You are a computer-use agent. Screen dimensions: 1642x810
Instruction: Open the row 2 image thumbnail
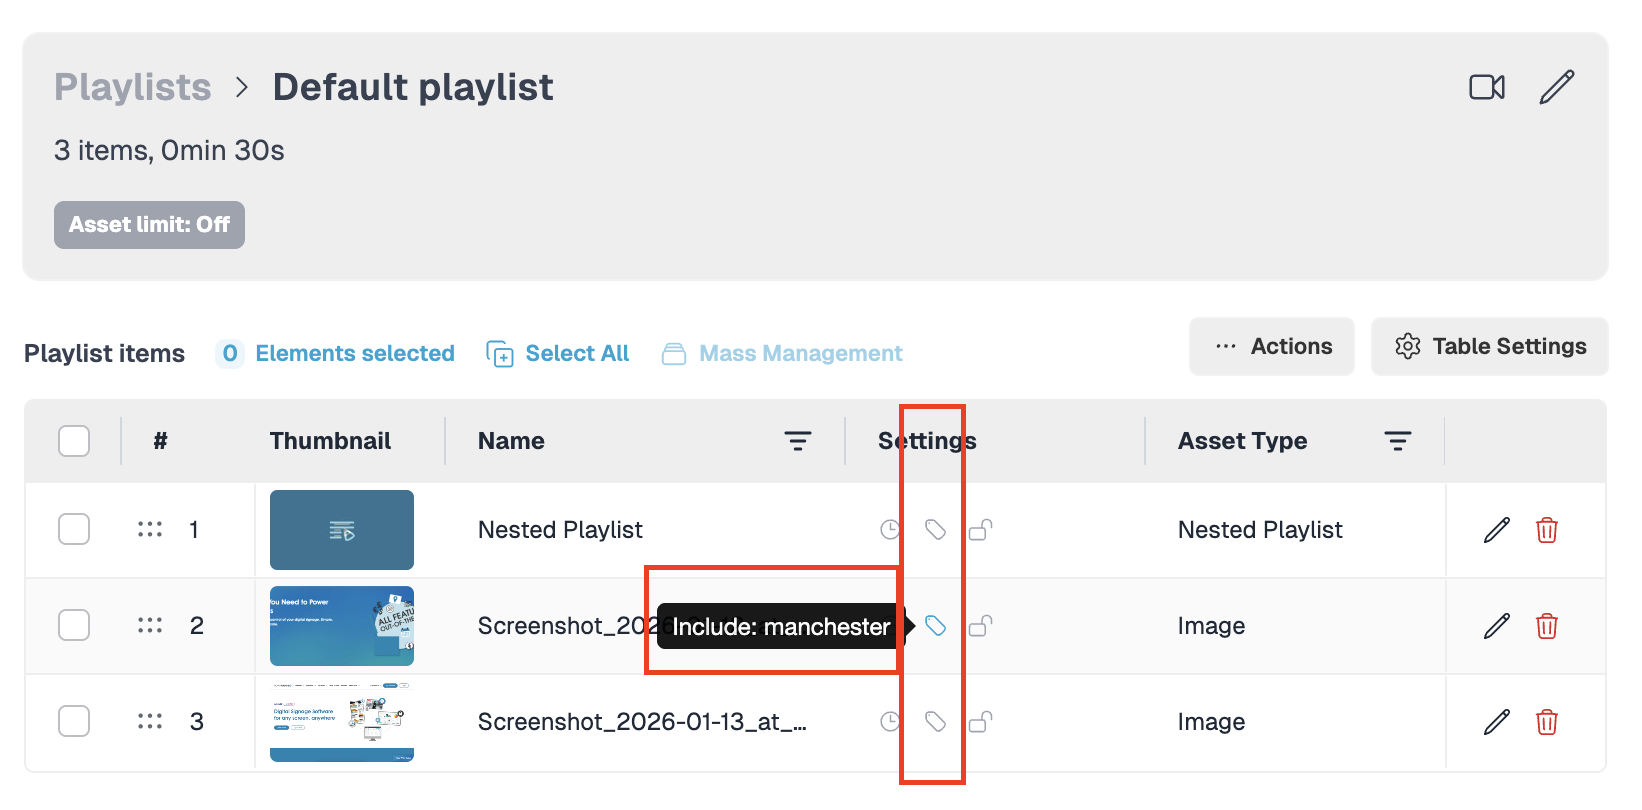342,626
